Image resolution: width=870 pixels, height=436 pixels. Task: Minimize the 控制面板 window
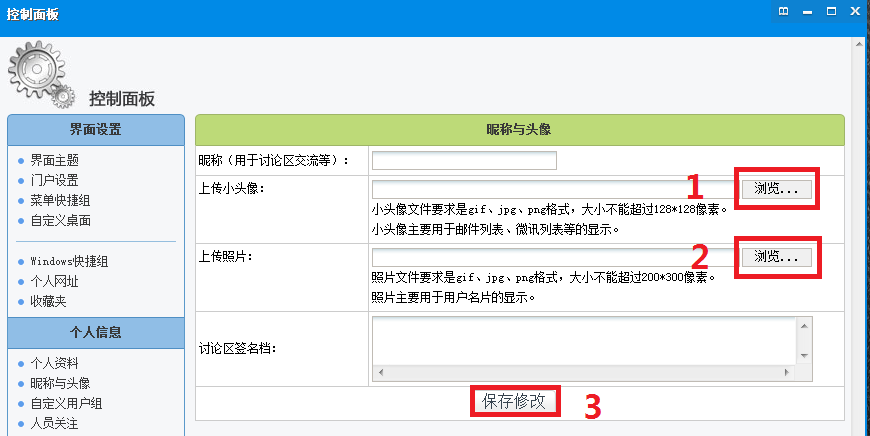click(x=808, y=12)
